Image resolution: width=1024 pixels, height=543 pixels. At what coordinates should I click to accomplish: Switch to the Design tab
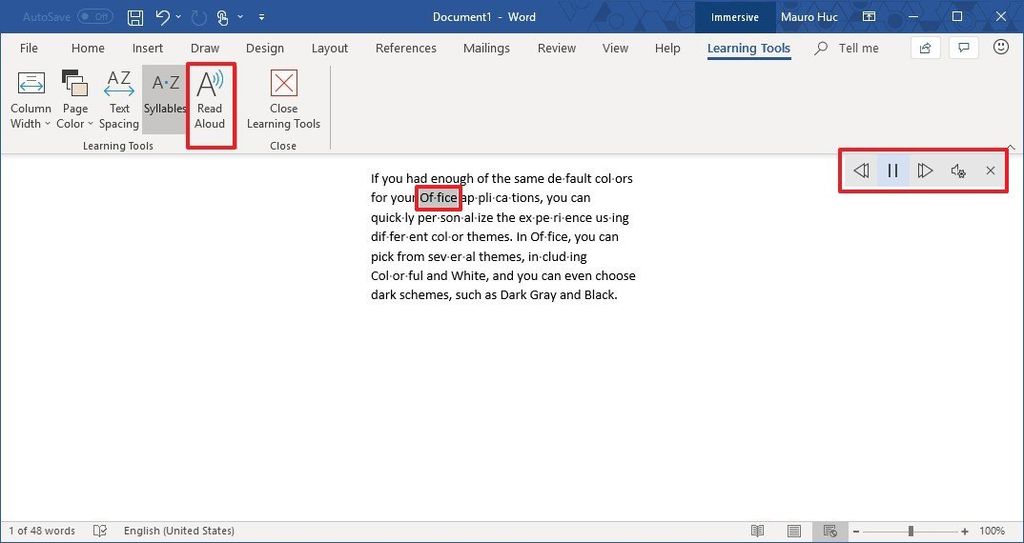coord(265,48)
